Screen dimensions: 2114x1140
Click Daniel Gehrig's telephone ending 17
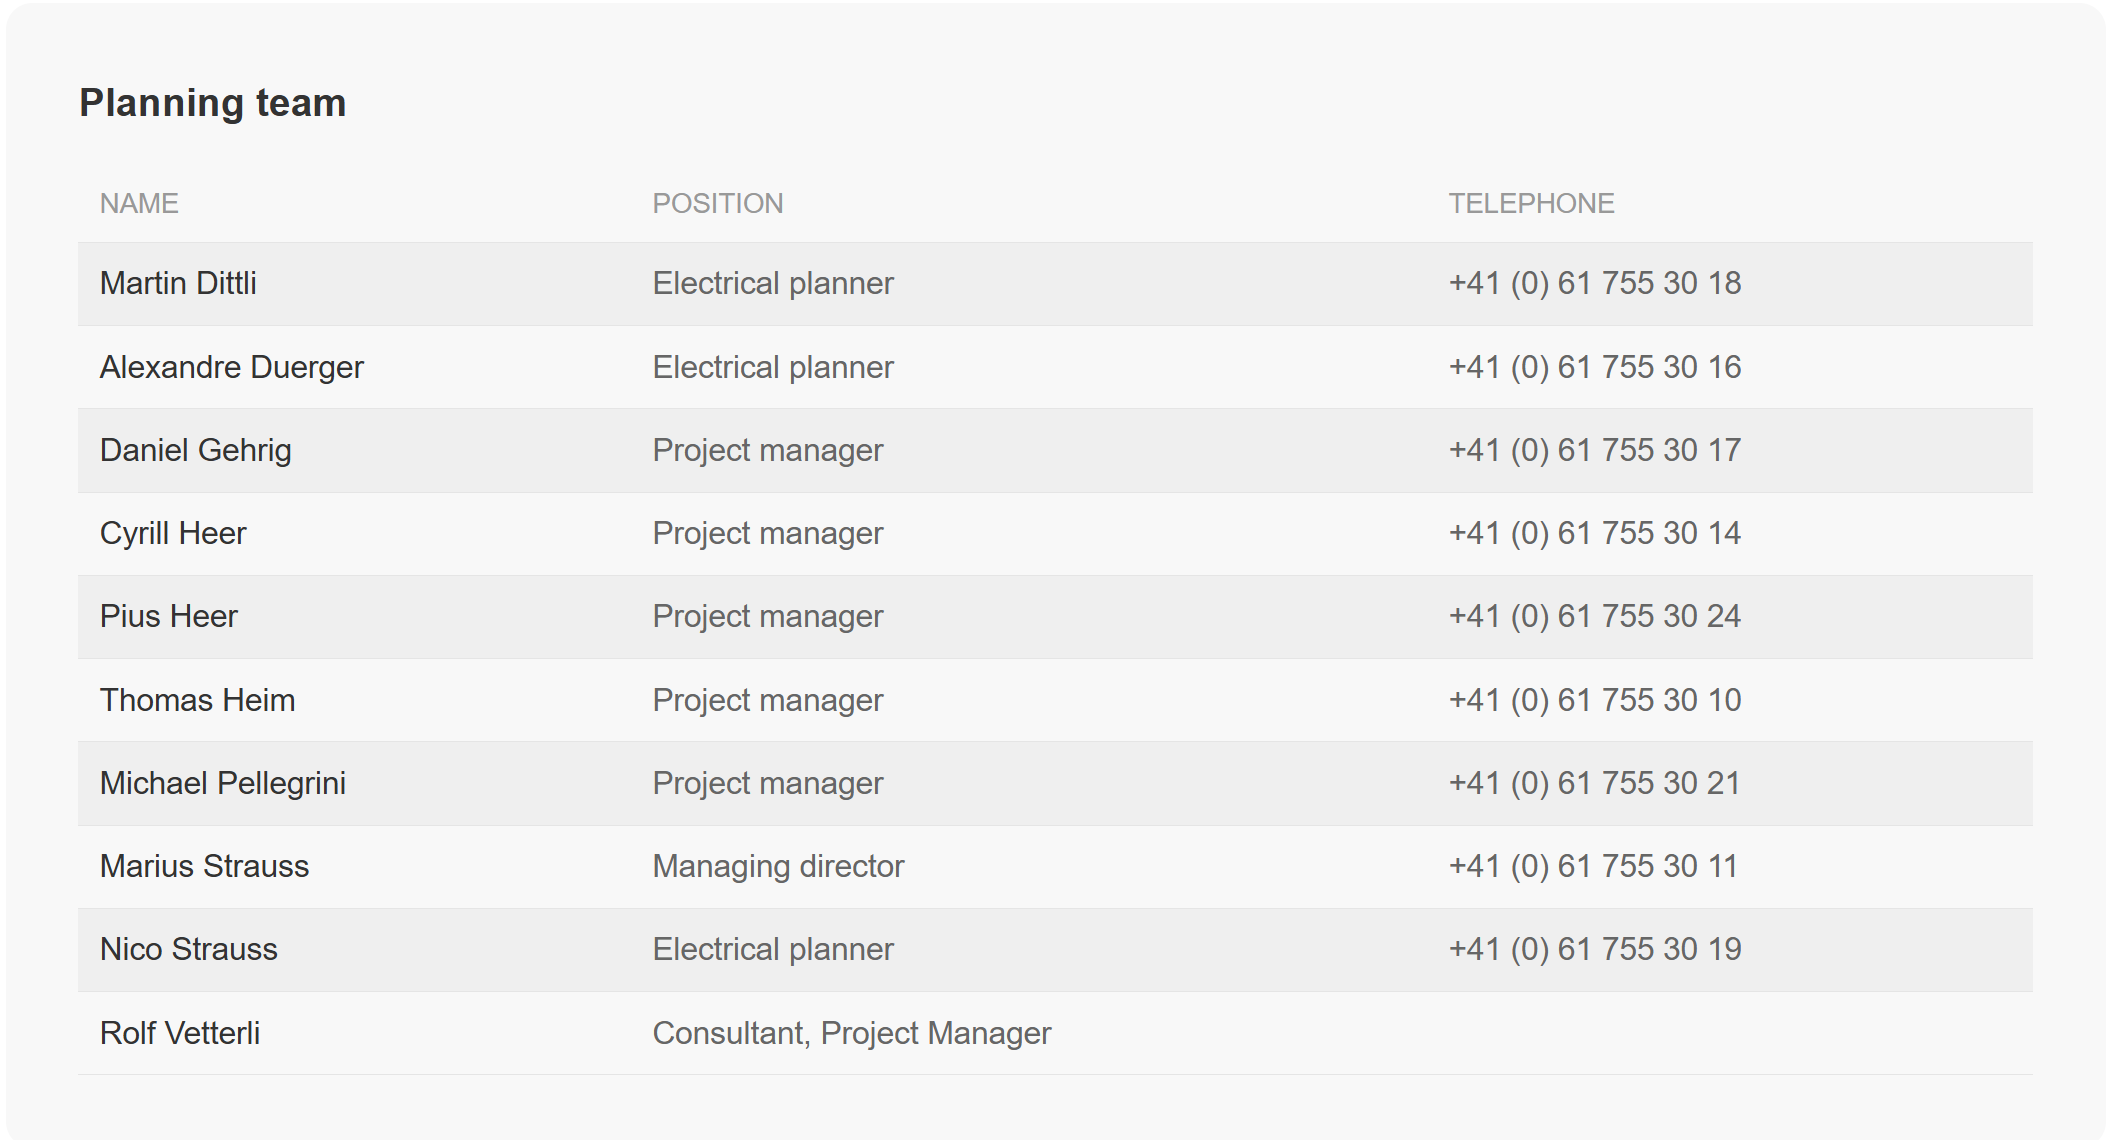coord(1594,450)
